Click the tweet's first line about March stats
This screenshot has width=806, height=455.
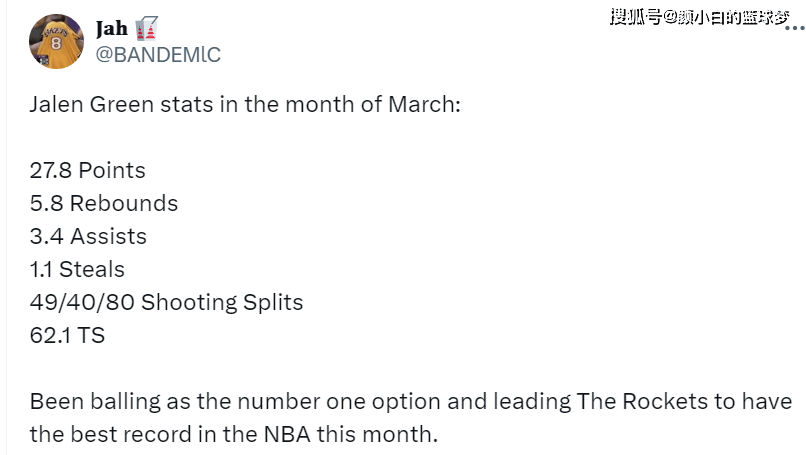coord(245,104)
